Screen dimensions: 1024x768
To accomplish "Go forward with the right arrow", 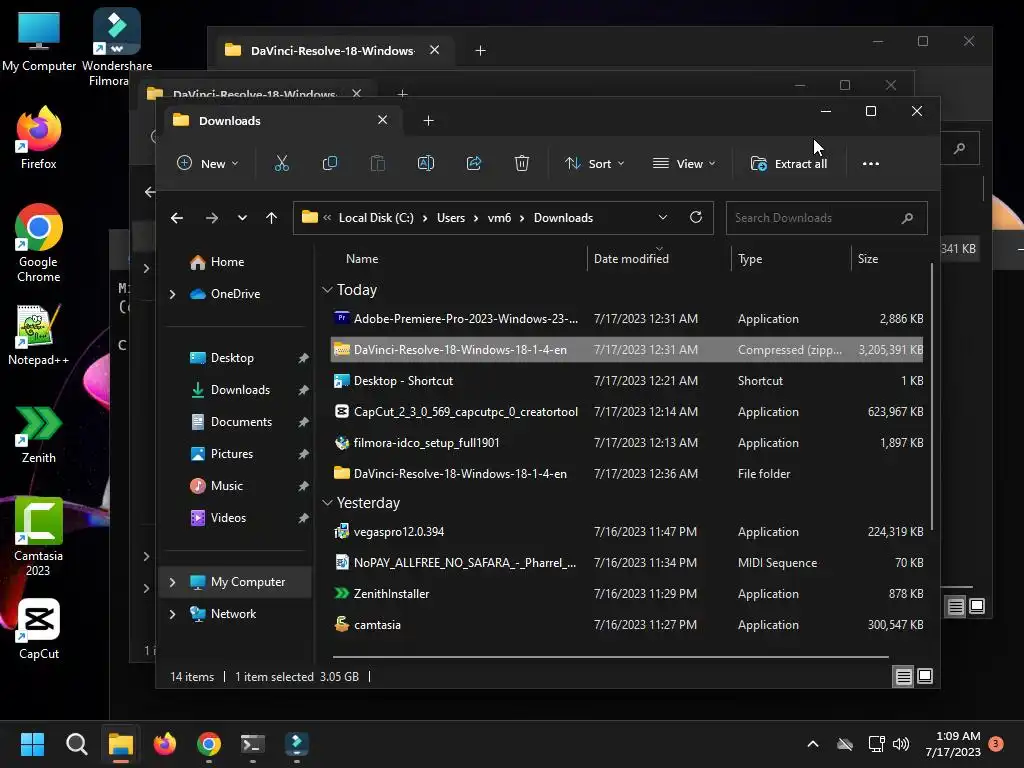I will click(x=212, y=218).
